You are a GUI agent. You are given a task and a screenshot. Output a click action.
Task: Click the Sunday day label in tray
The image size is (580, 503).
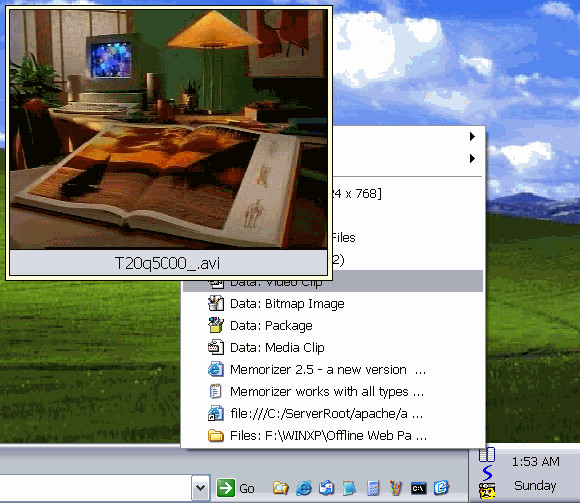(x=535, y=486)
